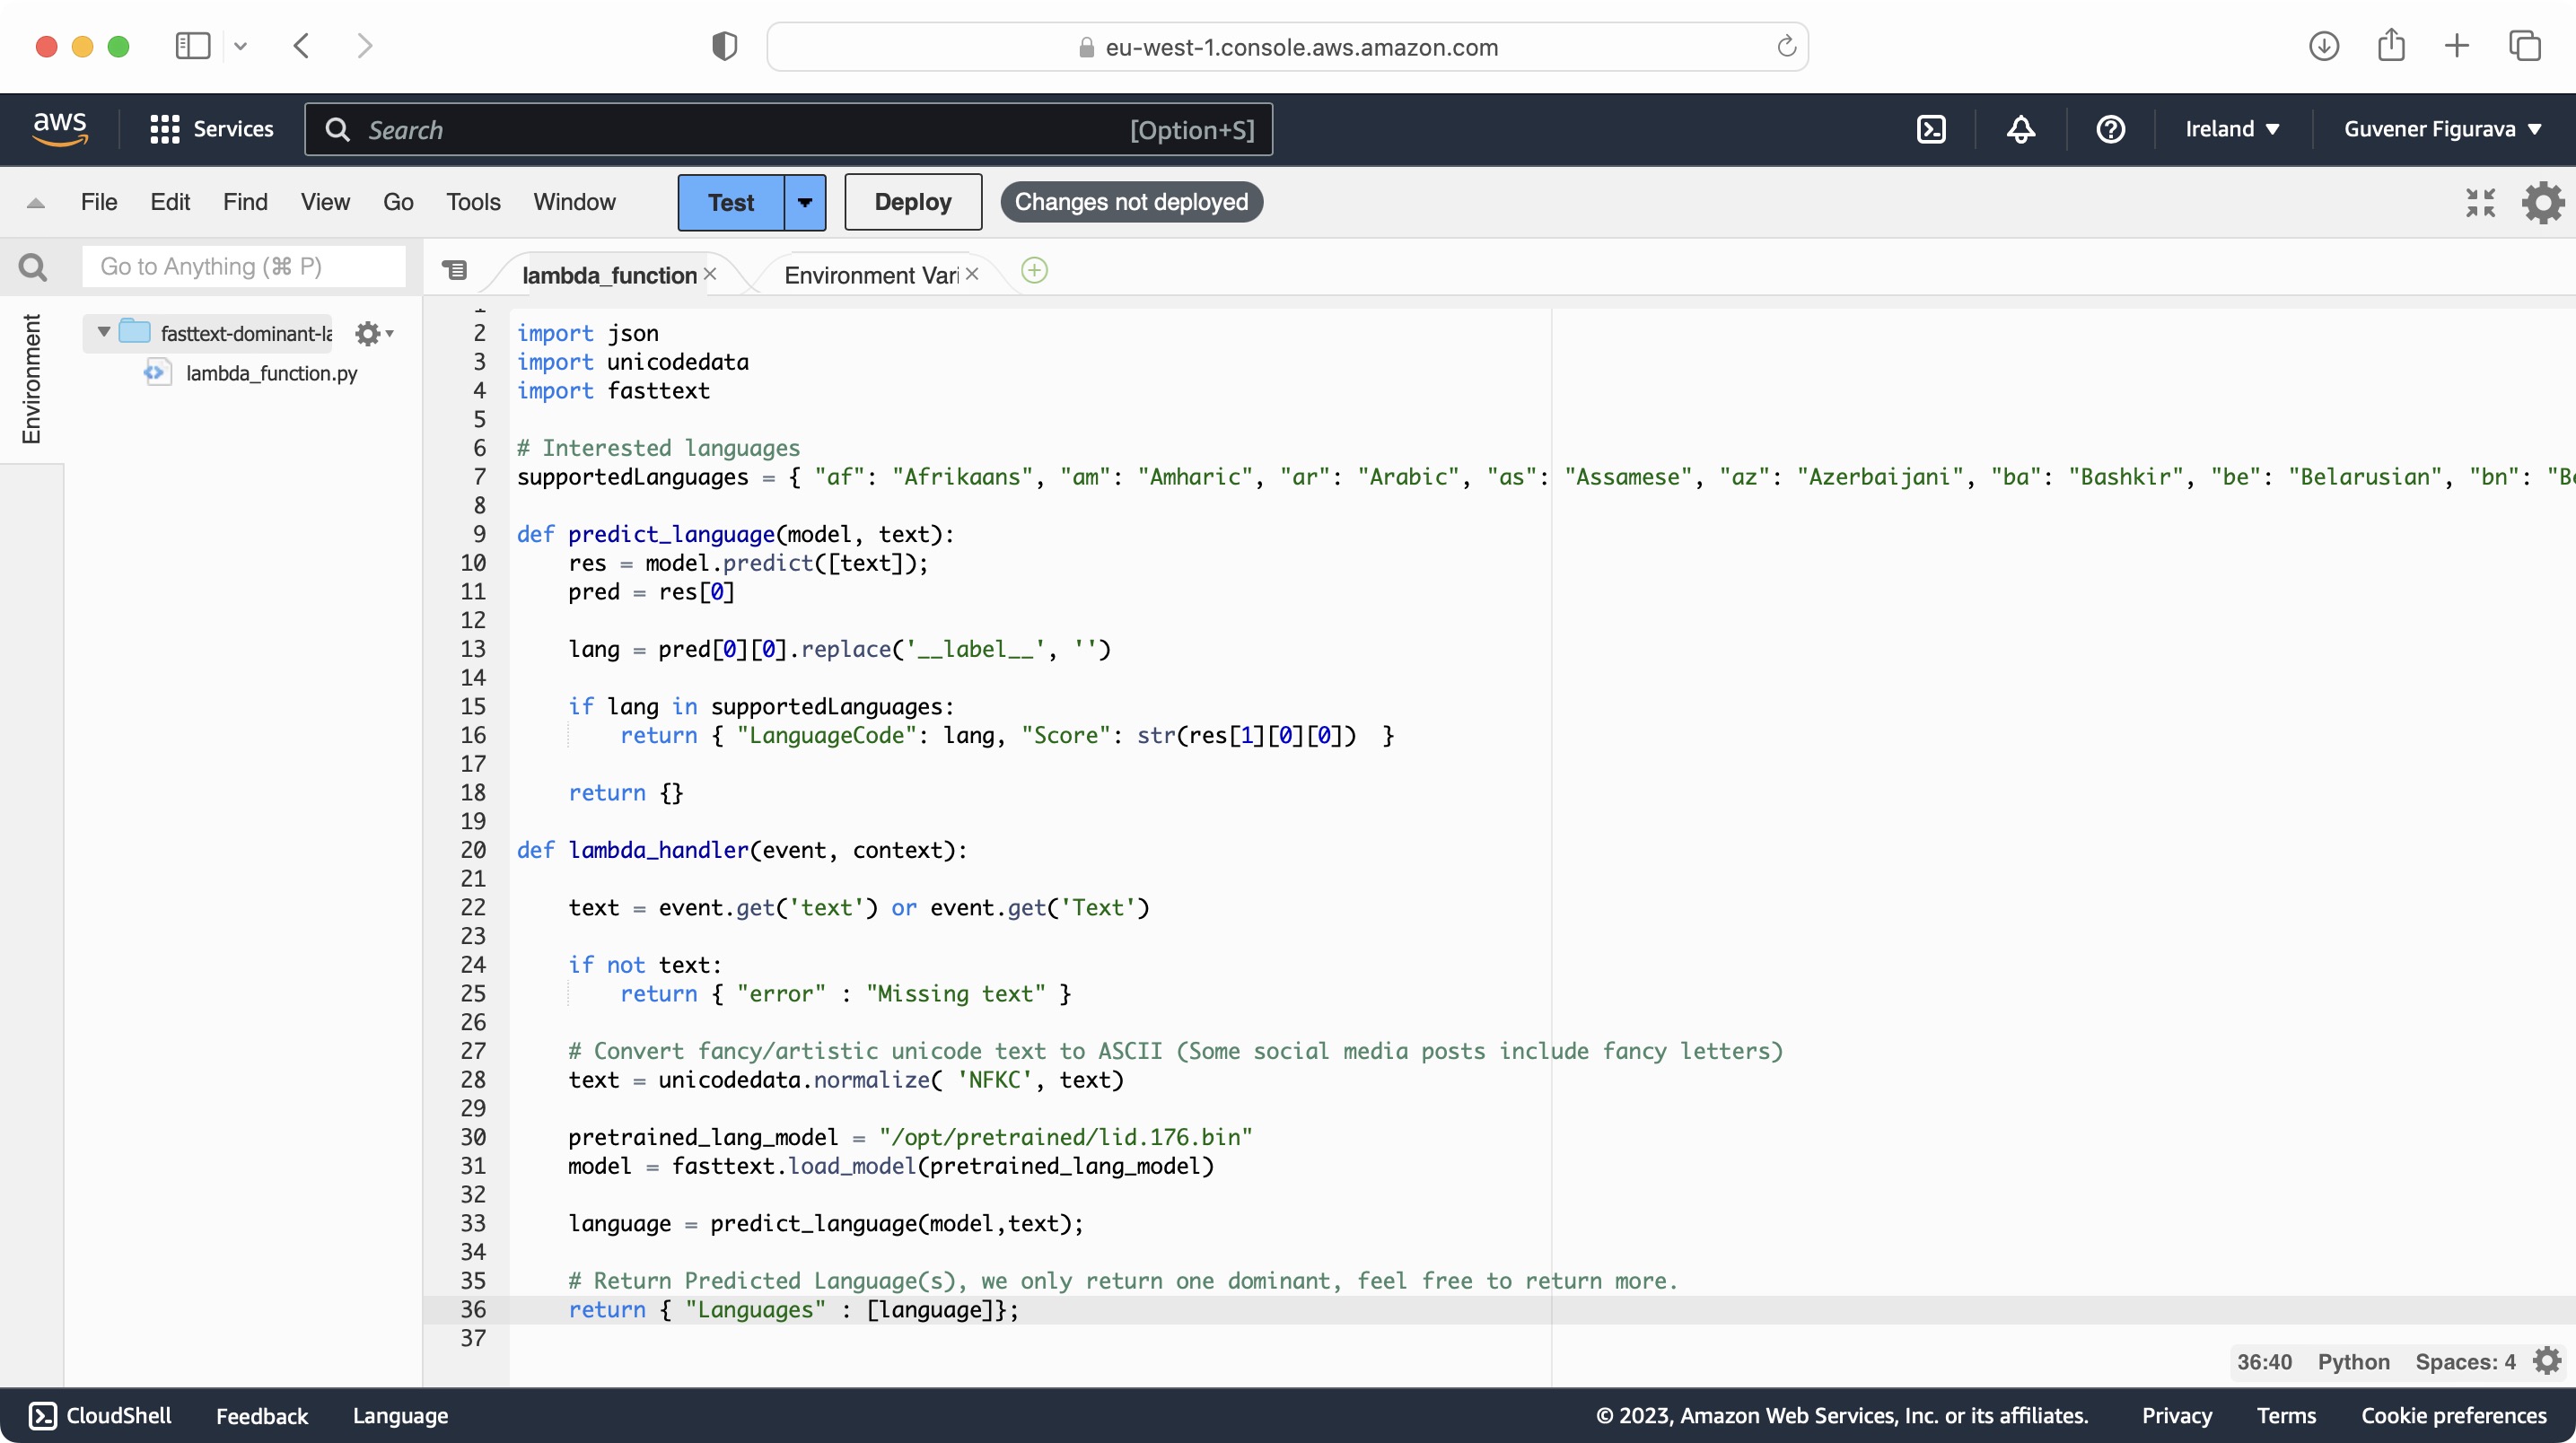Switch to Environment Vari tab
Image resolution: width=2576 pixels, height=1443 pixels.
click(x=870, y=275)
